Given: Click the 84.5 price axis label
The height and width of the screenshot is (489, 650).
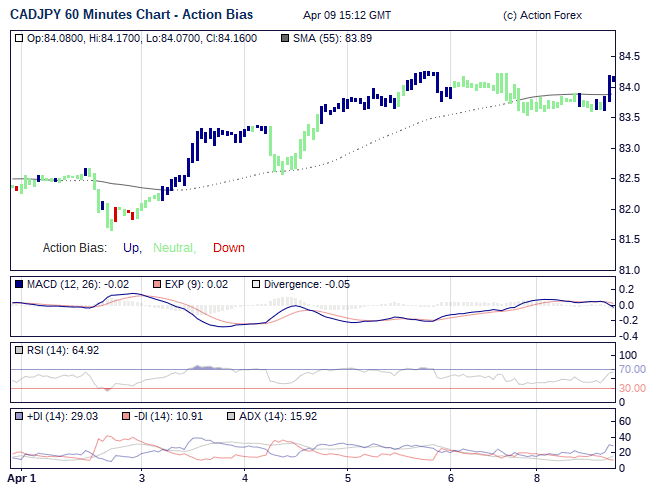Looking at the screenshot, I should coord(629,56).
